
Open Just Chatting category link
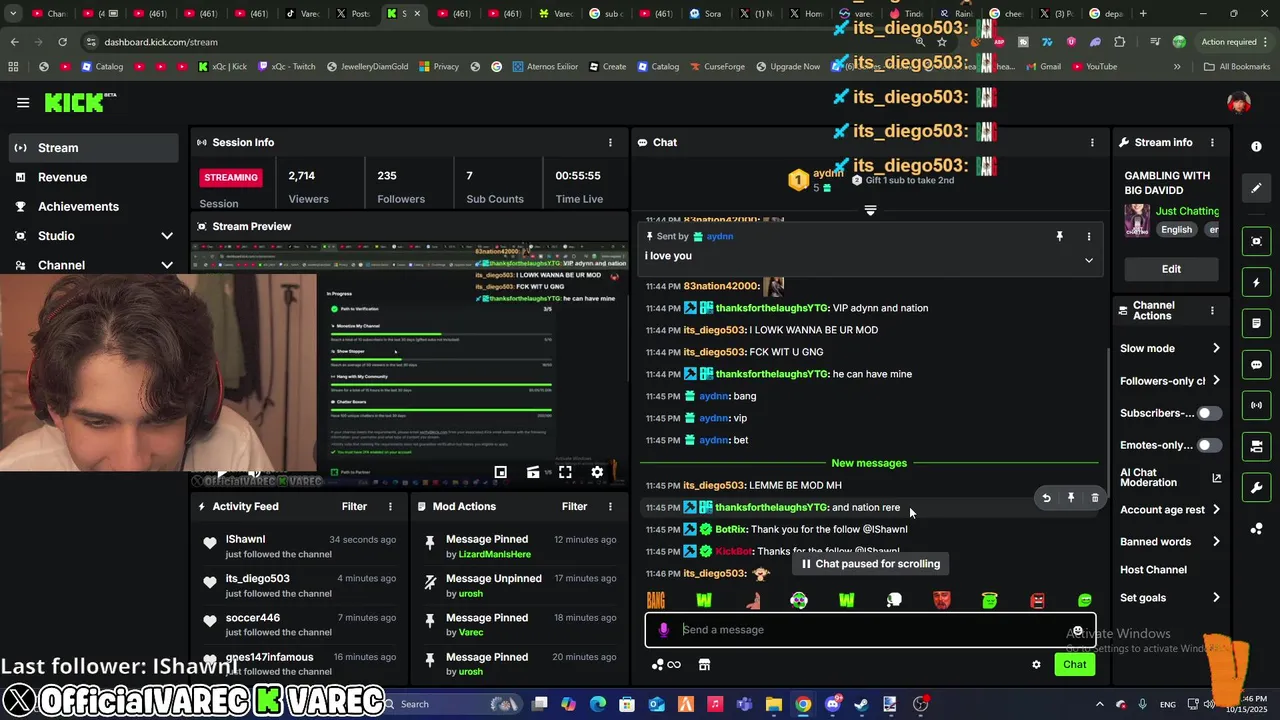(x=1187, y=211)
